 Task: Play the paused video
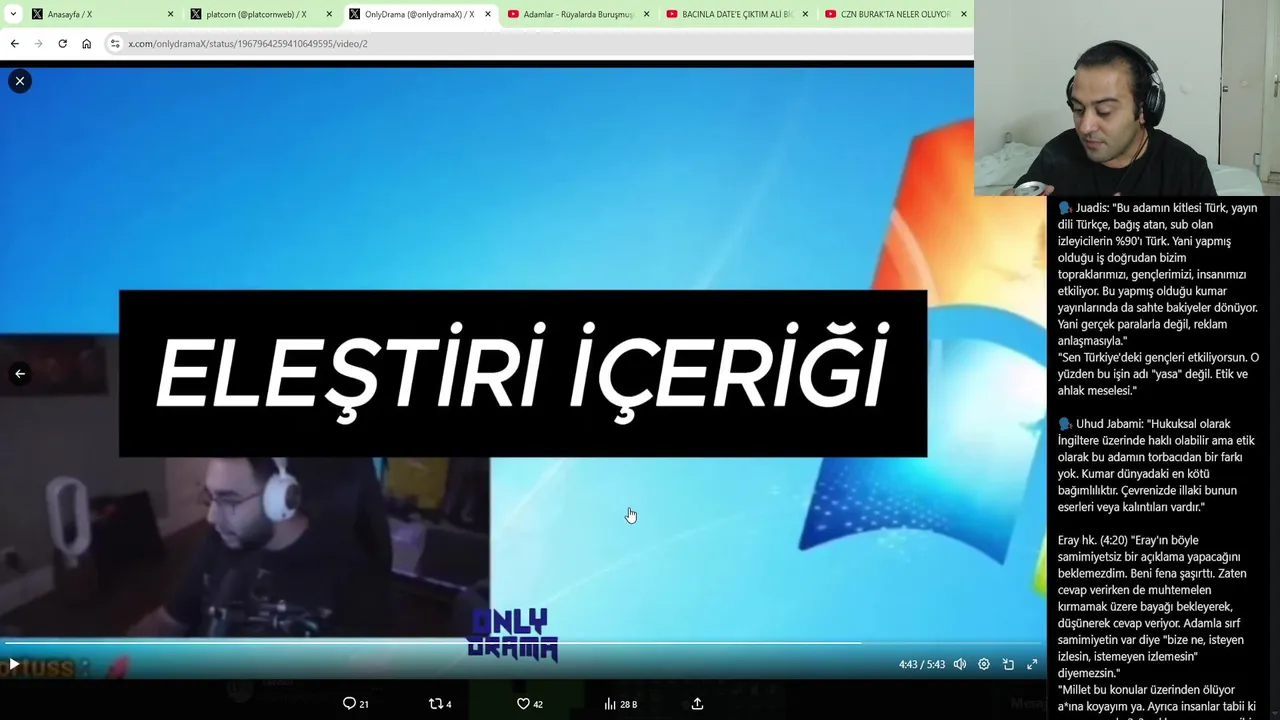point(14,664)
